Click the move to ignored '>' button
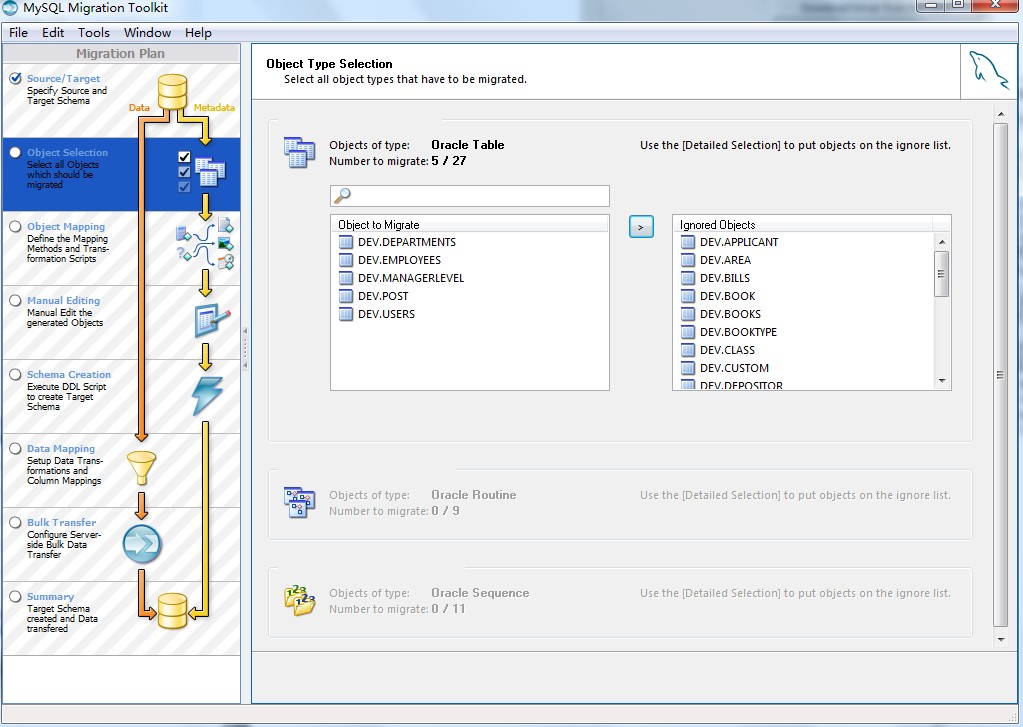This screenshot has height=727, width=1023. (x=641, y=226)
